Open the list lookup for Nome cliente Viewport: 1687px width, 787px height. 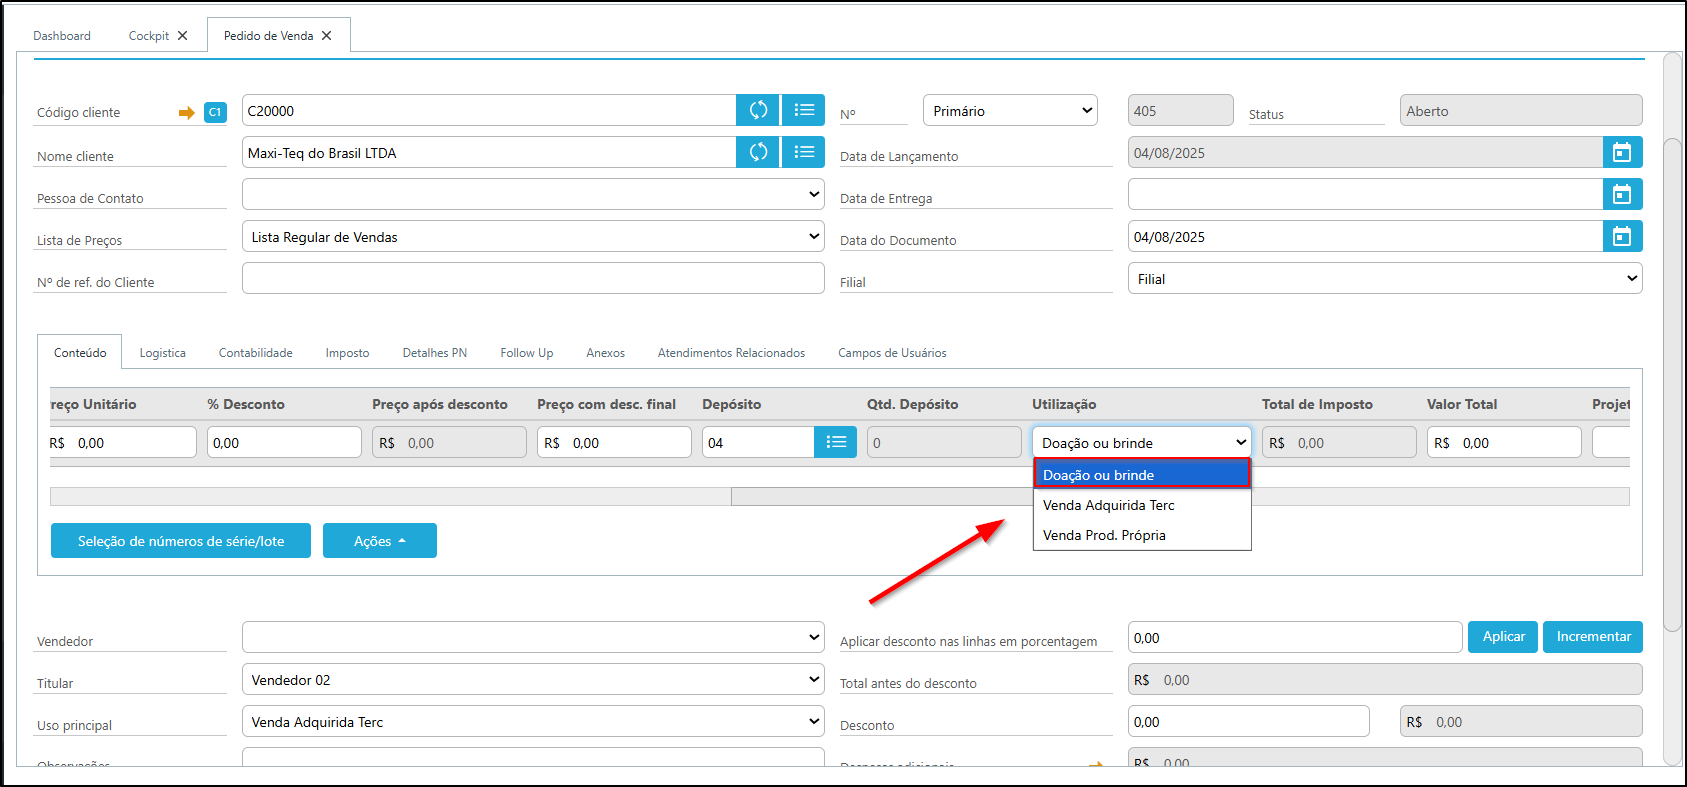804,152
